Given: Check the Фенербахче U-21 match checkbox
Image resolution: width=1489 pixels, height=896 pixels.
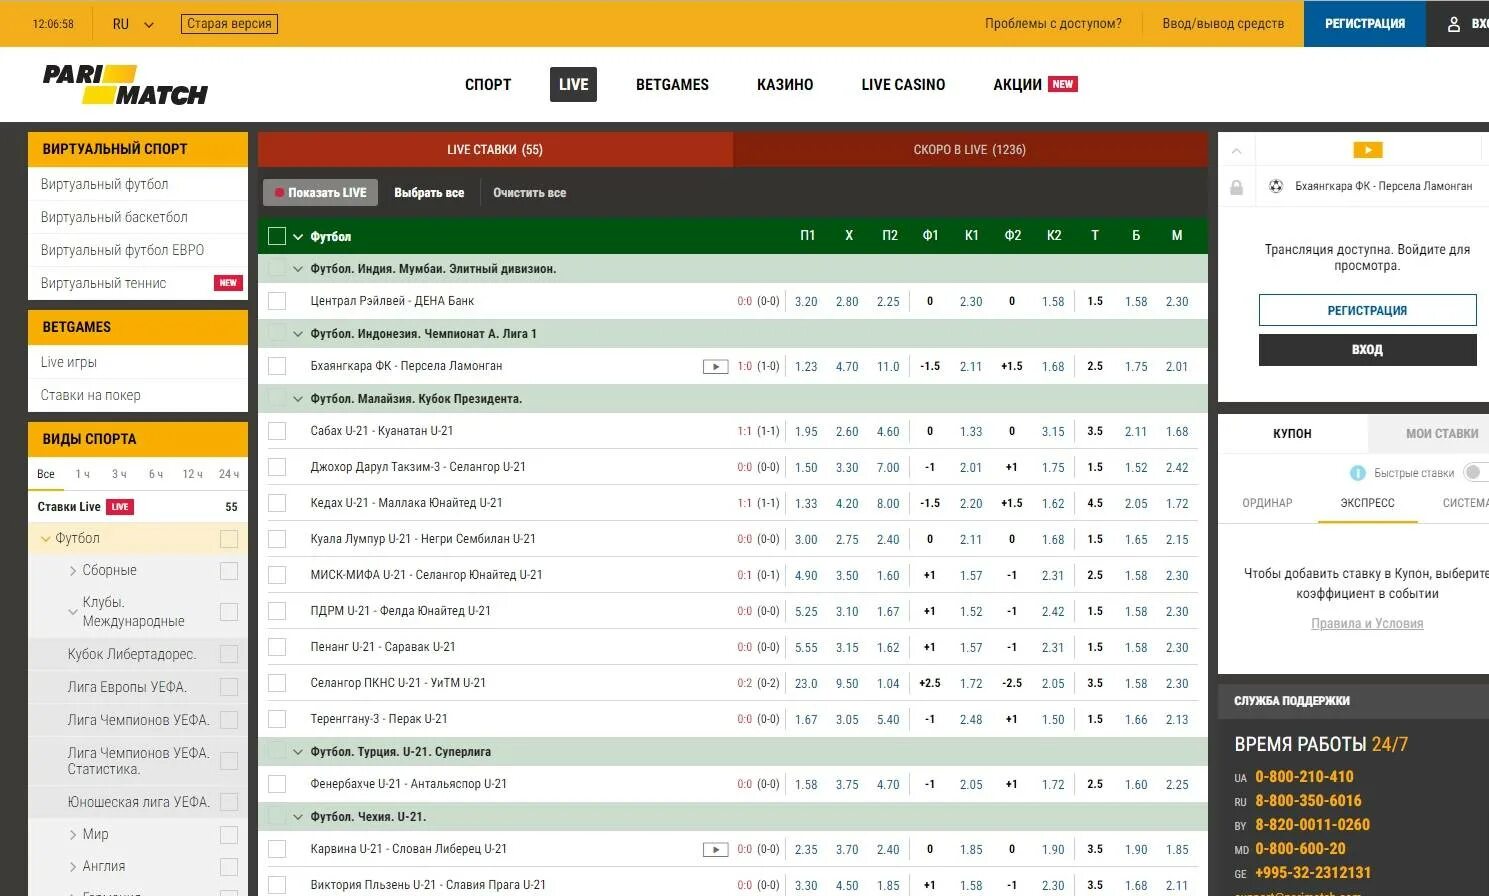Looking at the screenshot, I should tap(277, 784).
